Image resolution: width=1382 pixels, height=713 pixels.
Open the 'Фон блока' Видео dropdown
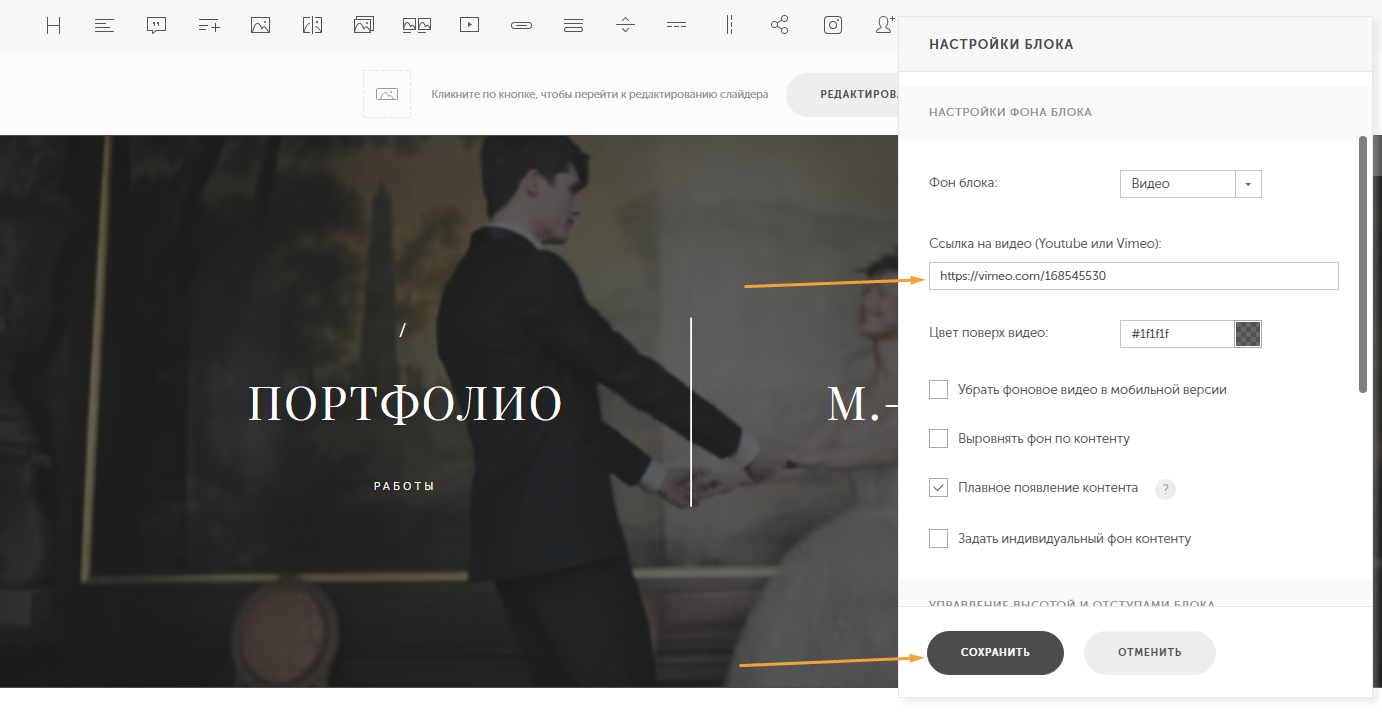click(x=1190, y=184)
